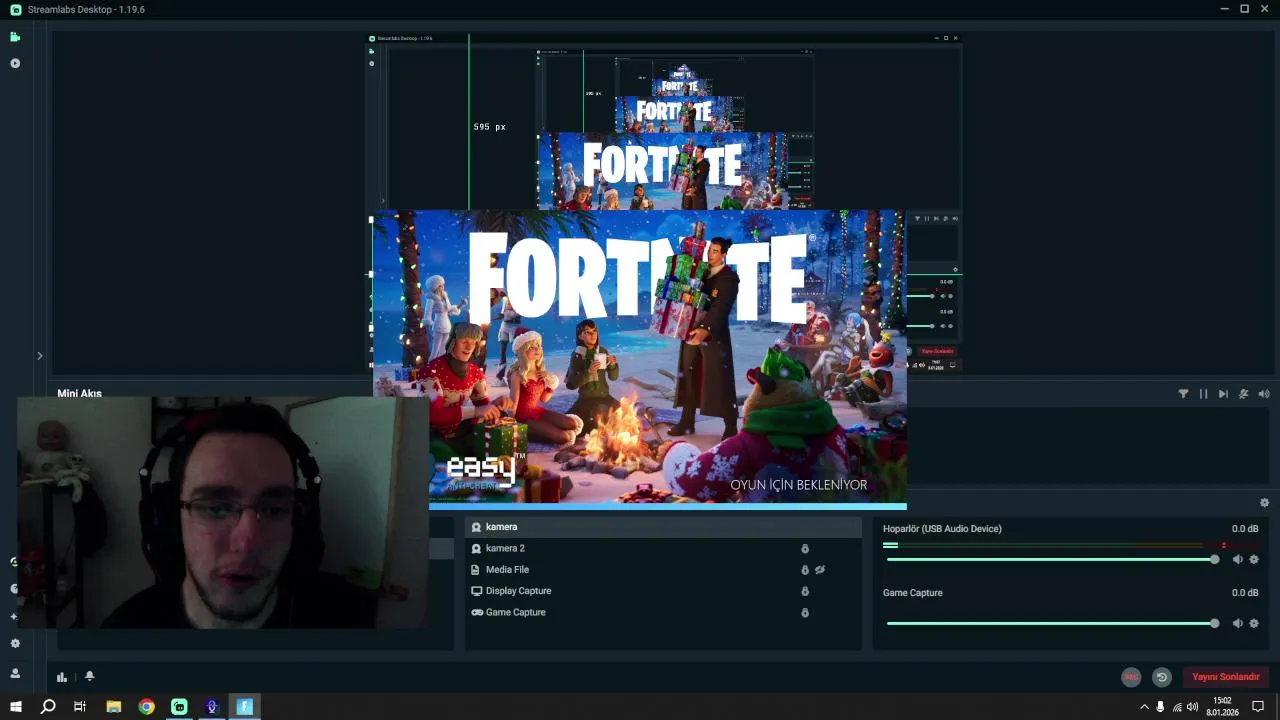Switch to Fortnite taskbar icon
The height and width of the screenshot is (720, 1280).
click(245, 707)
